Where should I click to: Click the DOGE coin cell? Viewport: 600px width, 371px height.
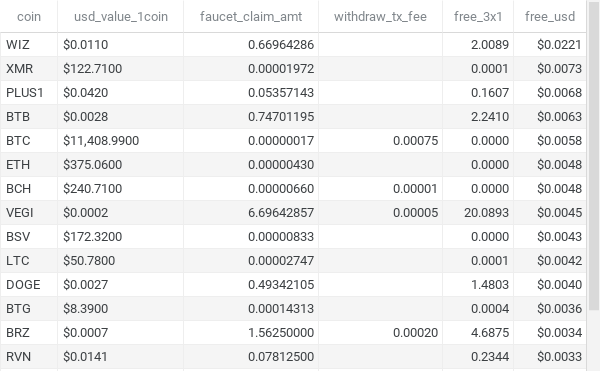click(x=29, y=285)
